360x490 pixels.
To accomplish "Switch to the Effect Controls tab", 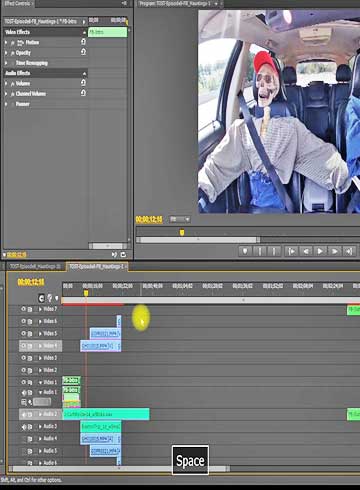I will [17, 4].
